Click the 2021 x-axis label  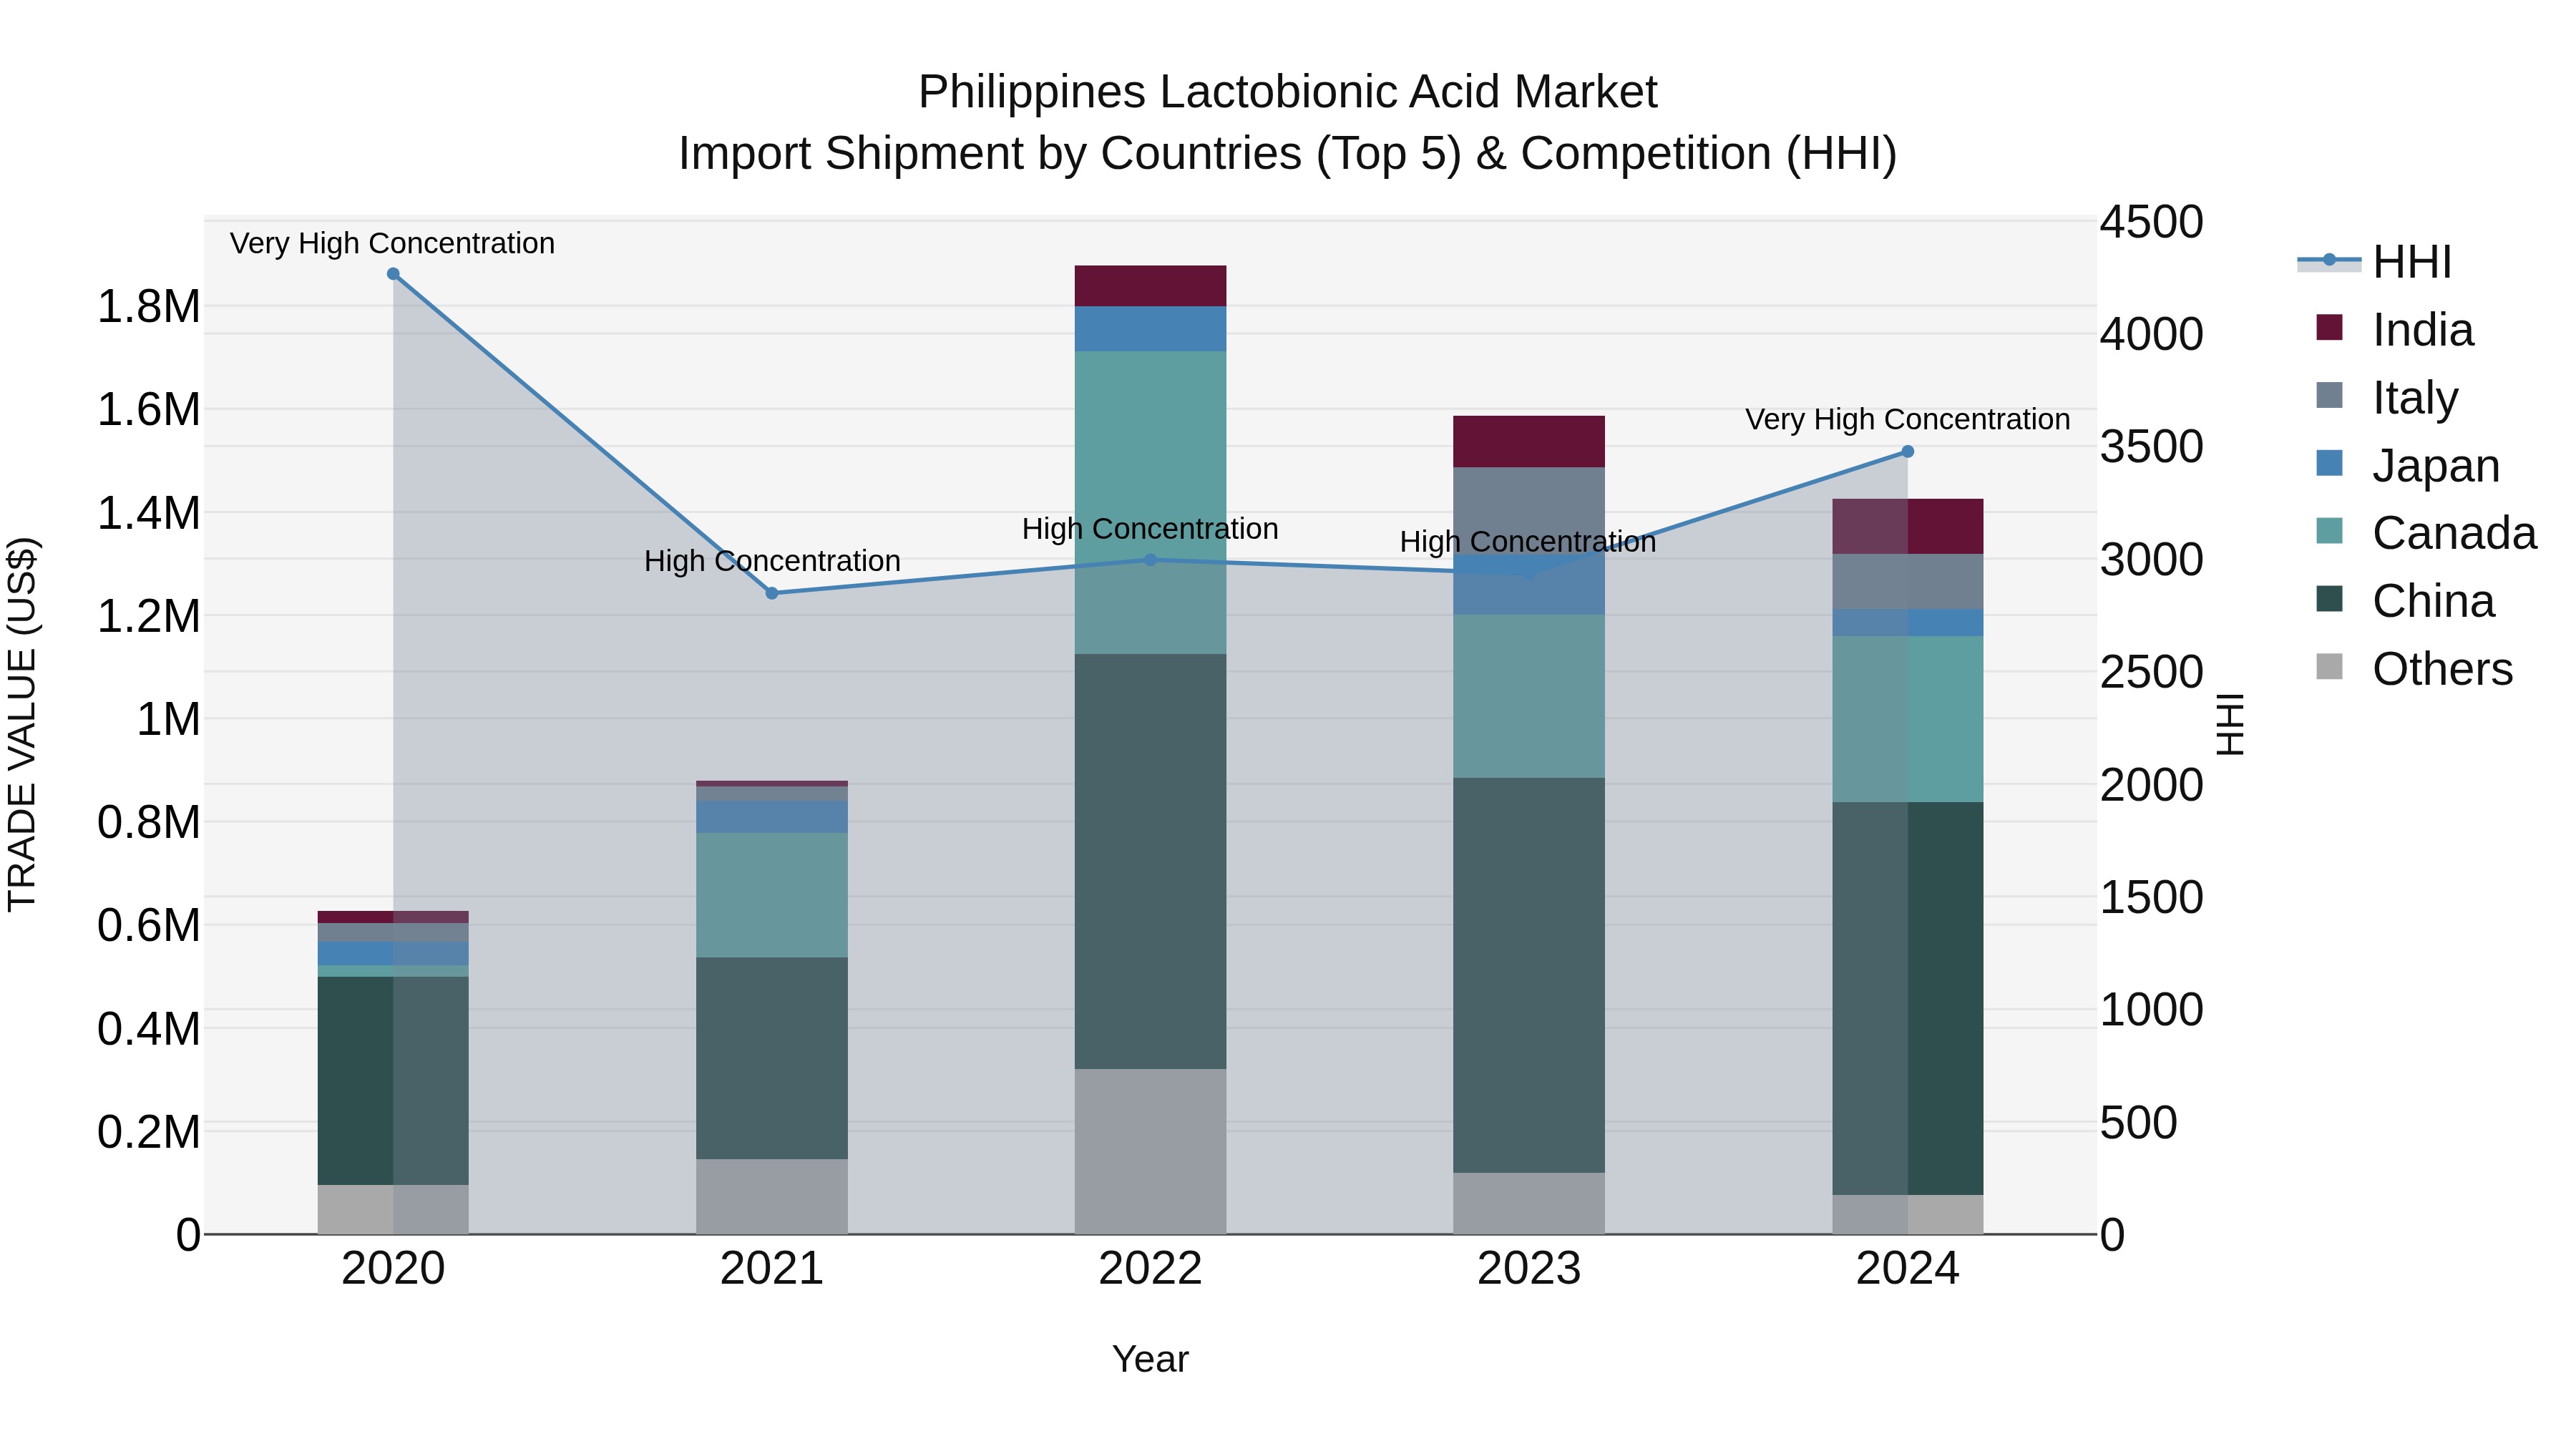[x=772, y=1269]
